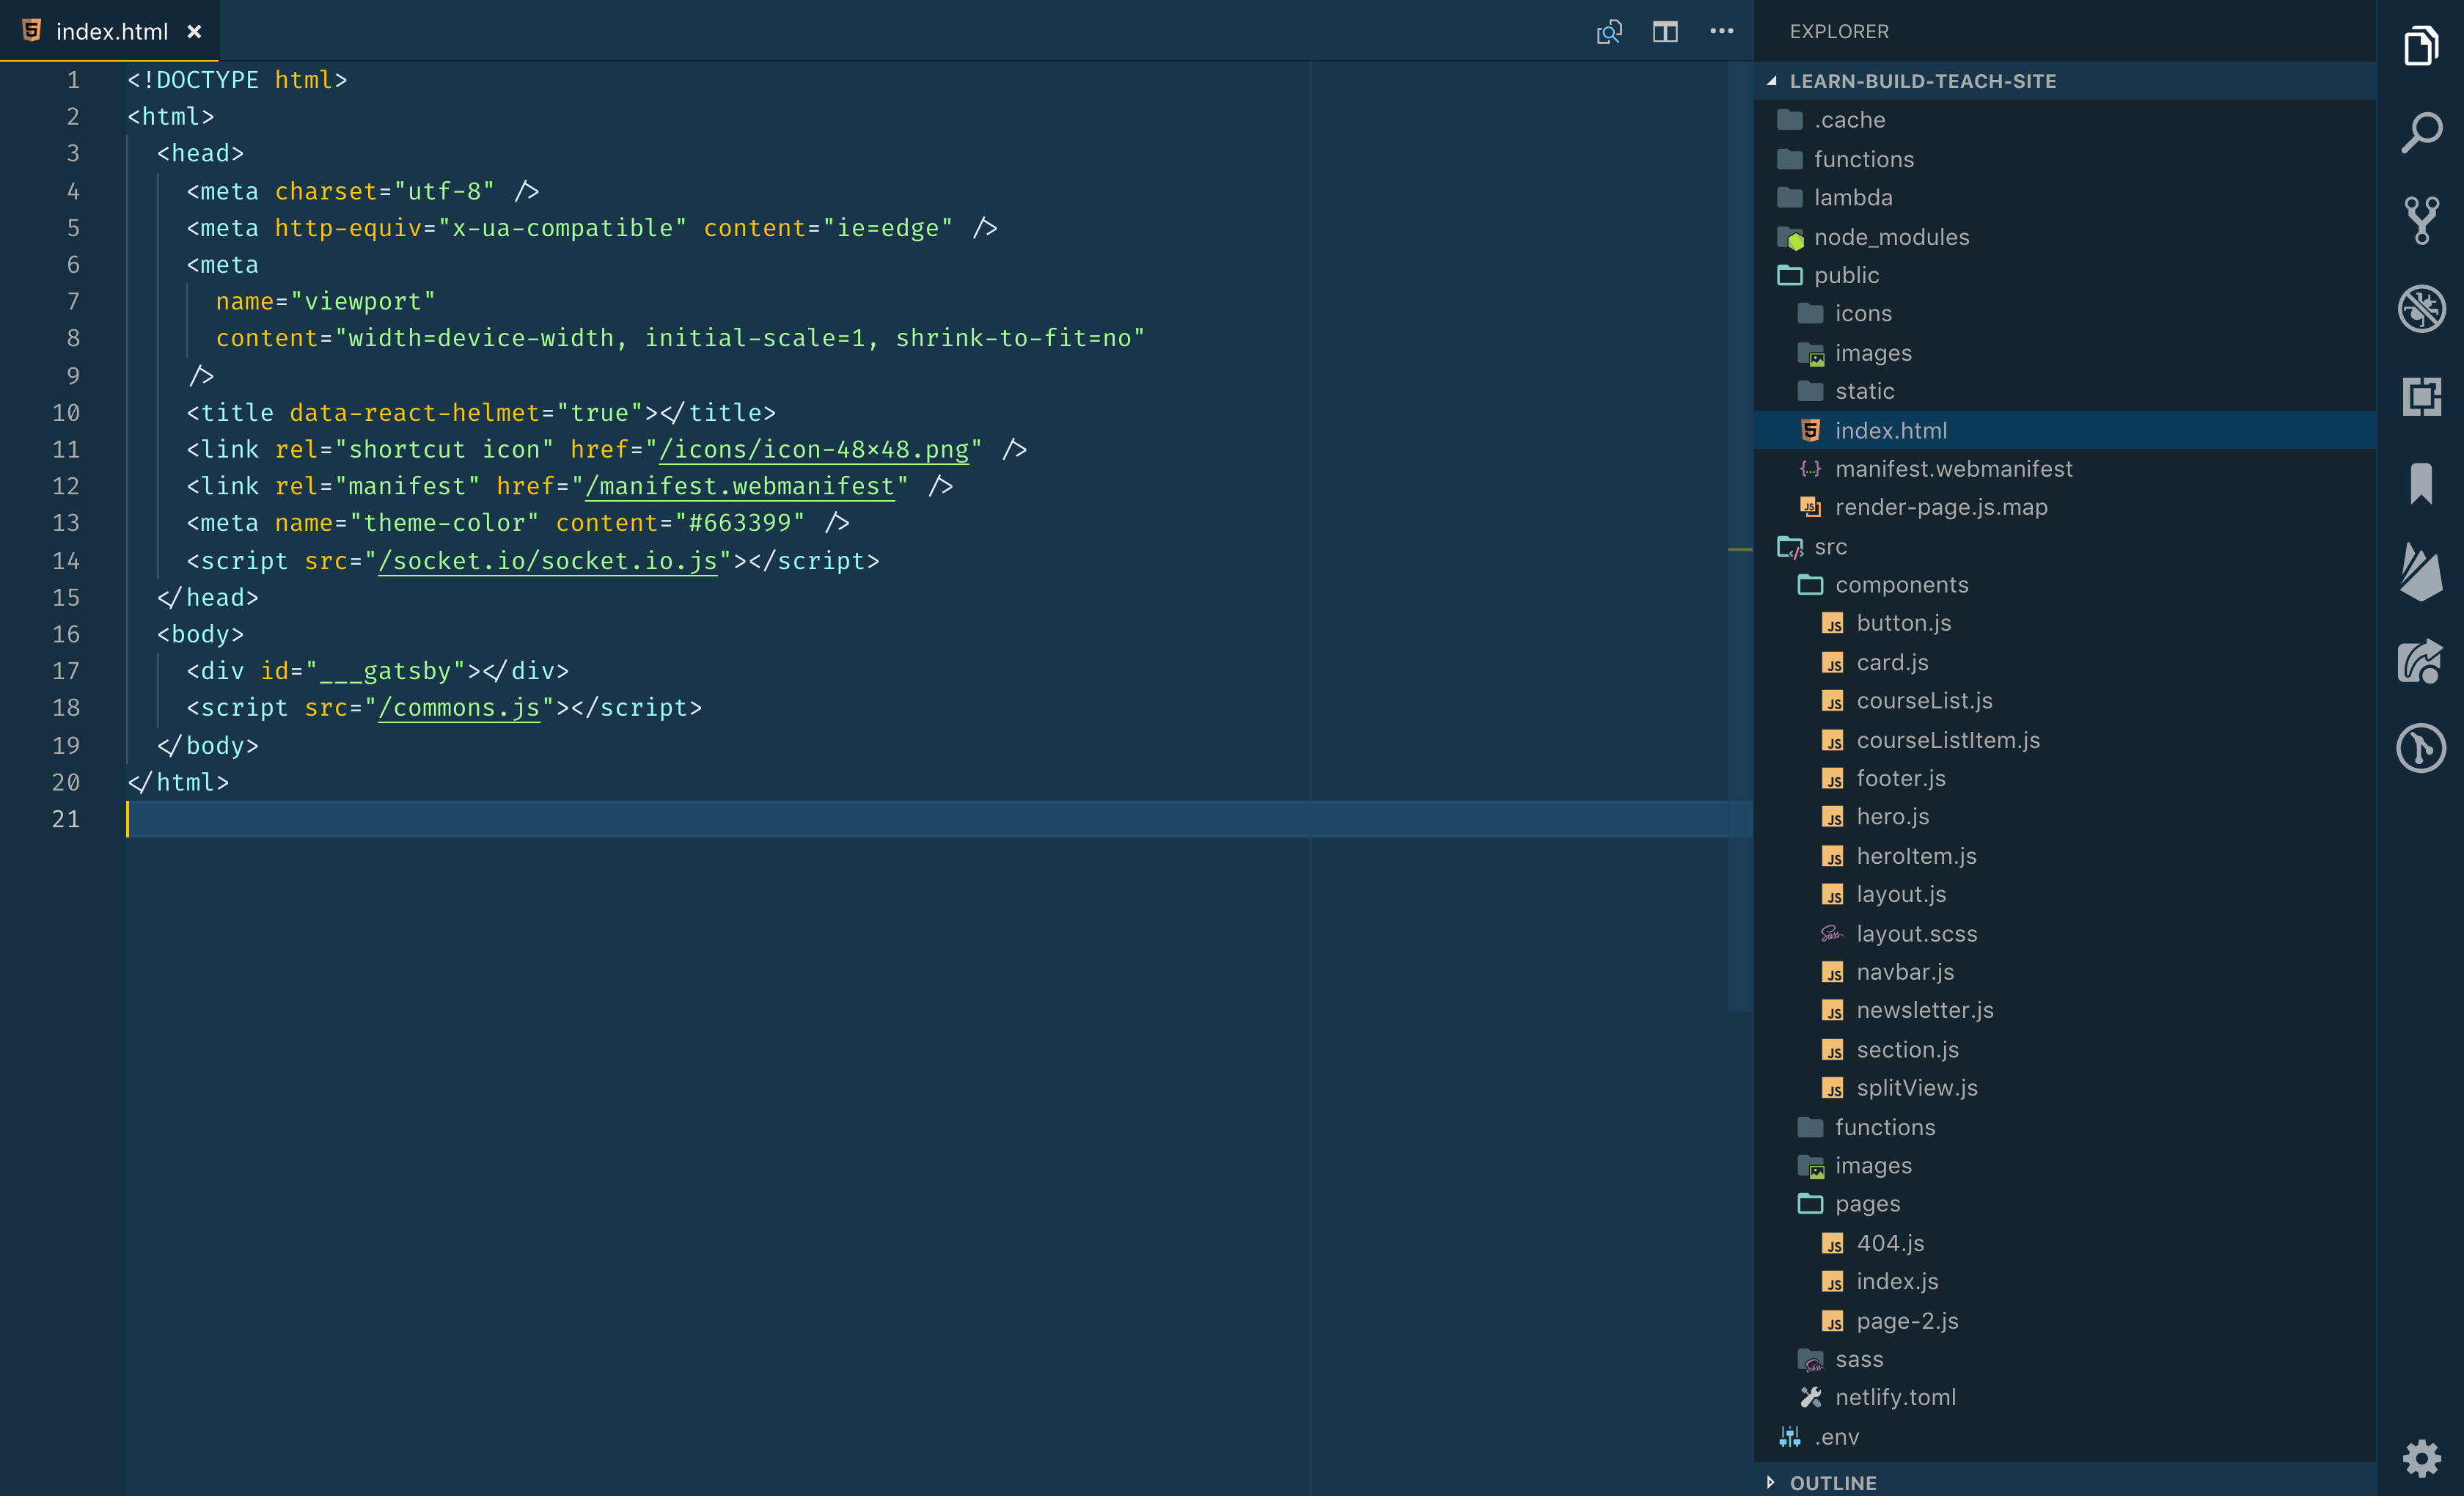Open index.html in the explorer tree
The height and width of the screenshot is (1496, 2464).
pos(2065,430)
